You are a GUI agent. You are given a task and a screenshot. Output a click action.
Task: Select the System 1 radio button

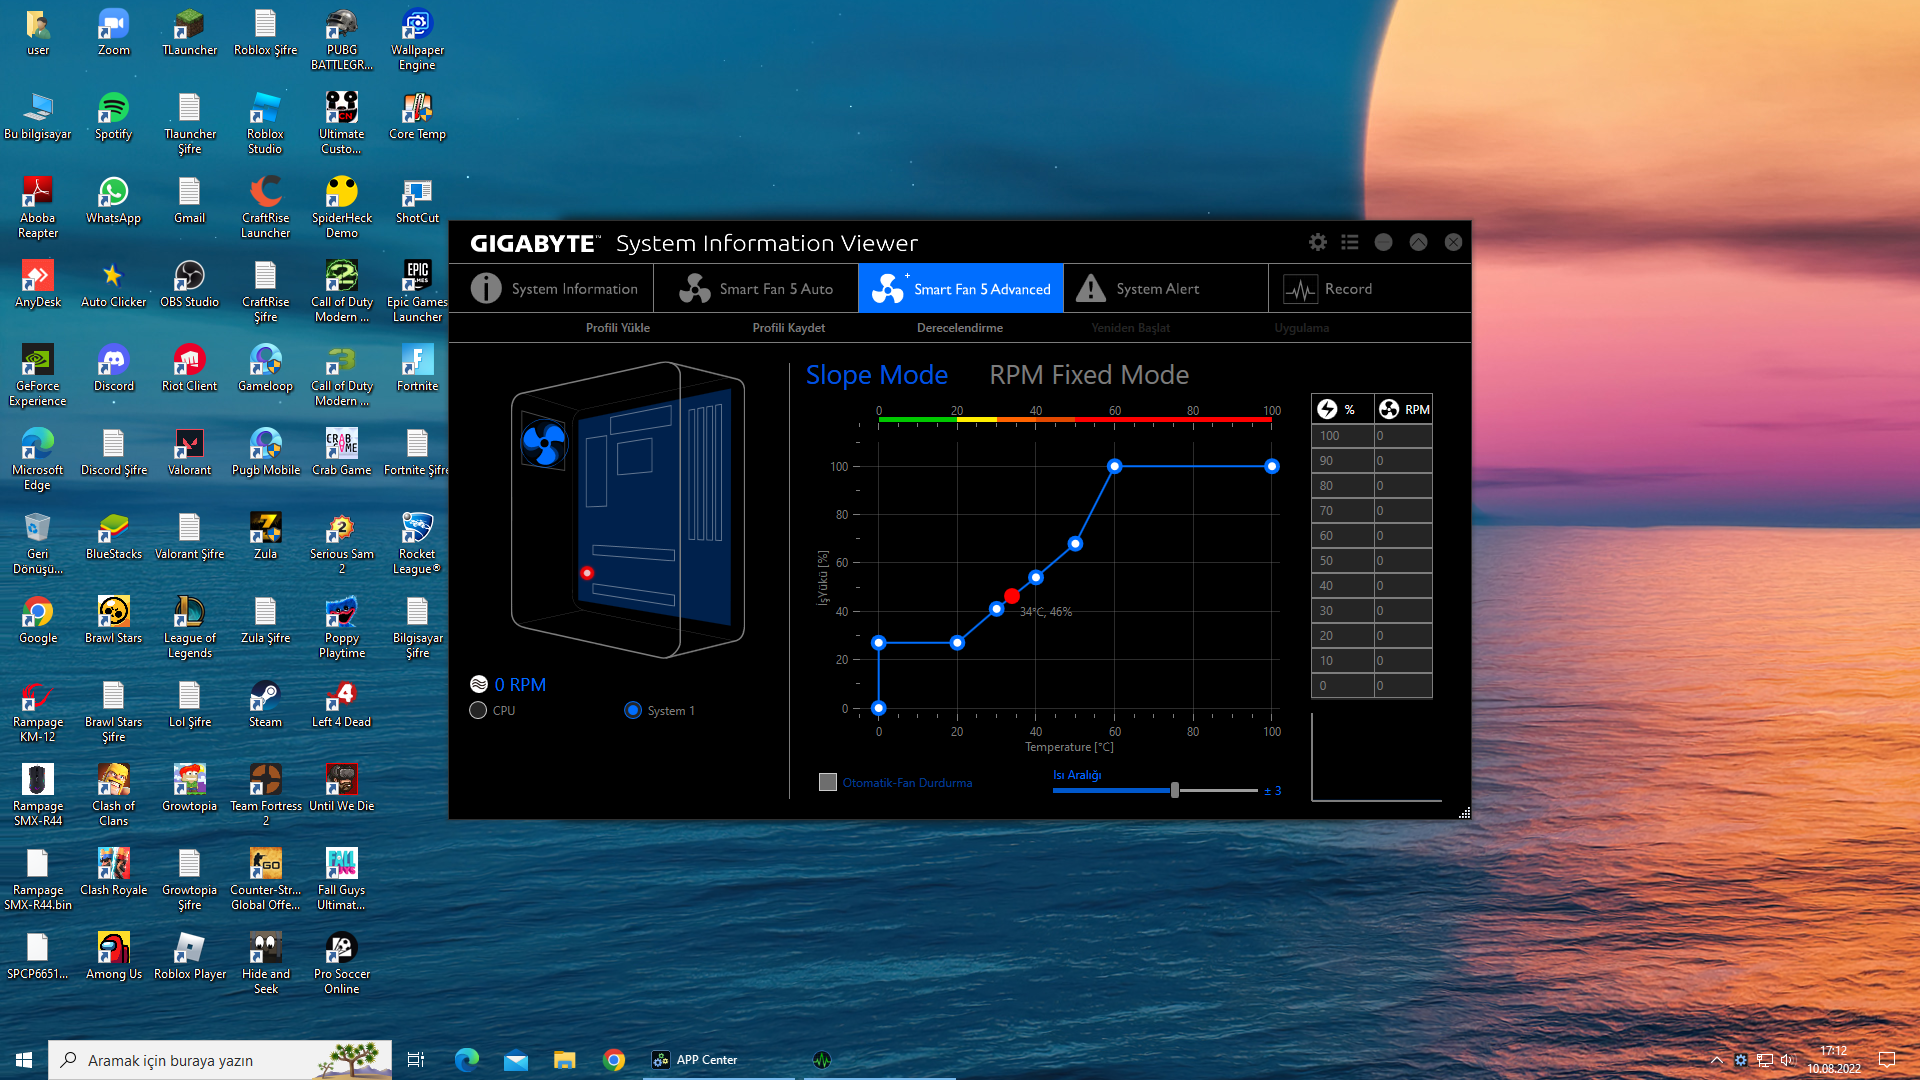[x=633, y=710]
